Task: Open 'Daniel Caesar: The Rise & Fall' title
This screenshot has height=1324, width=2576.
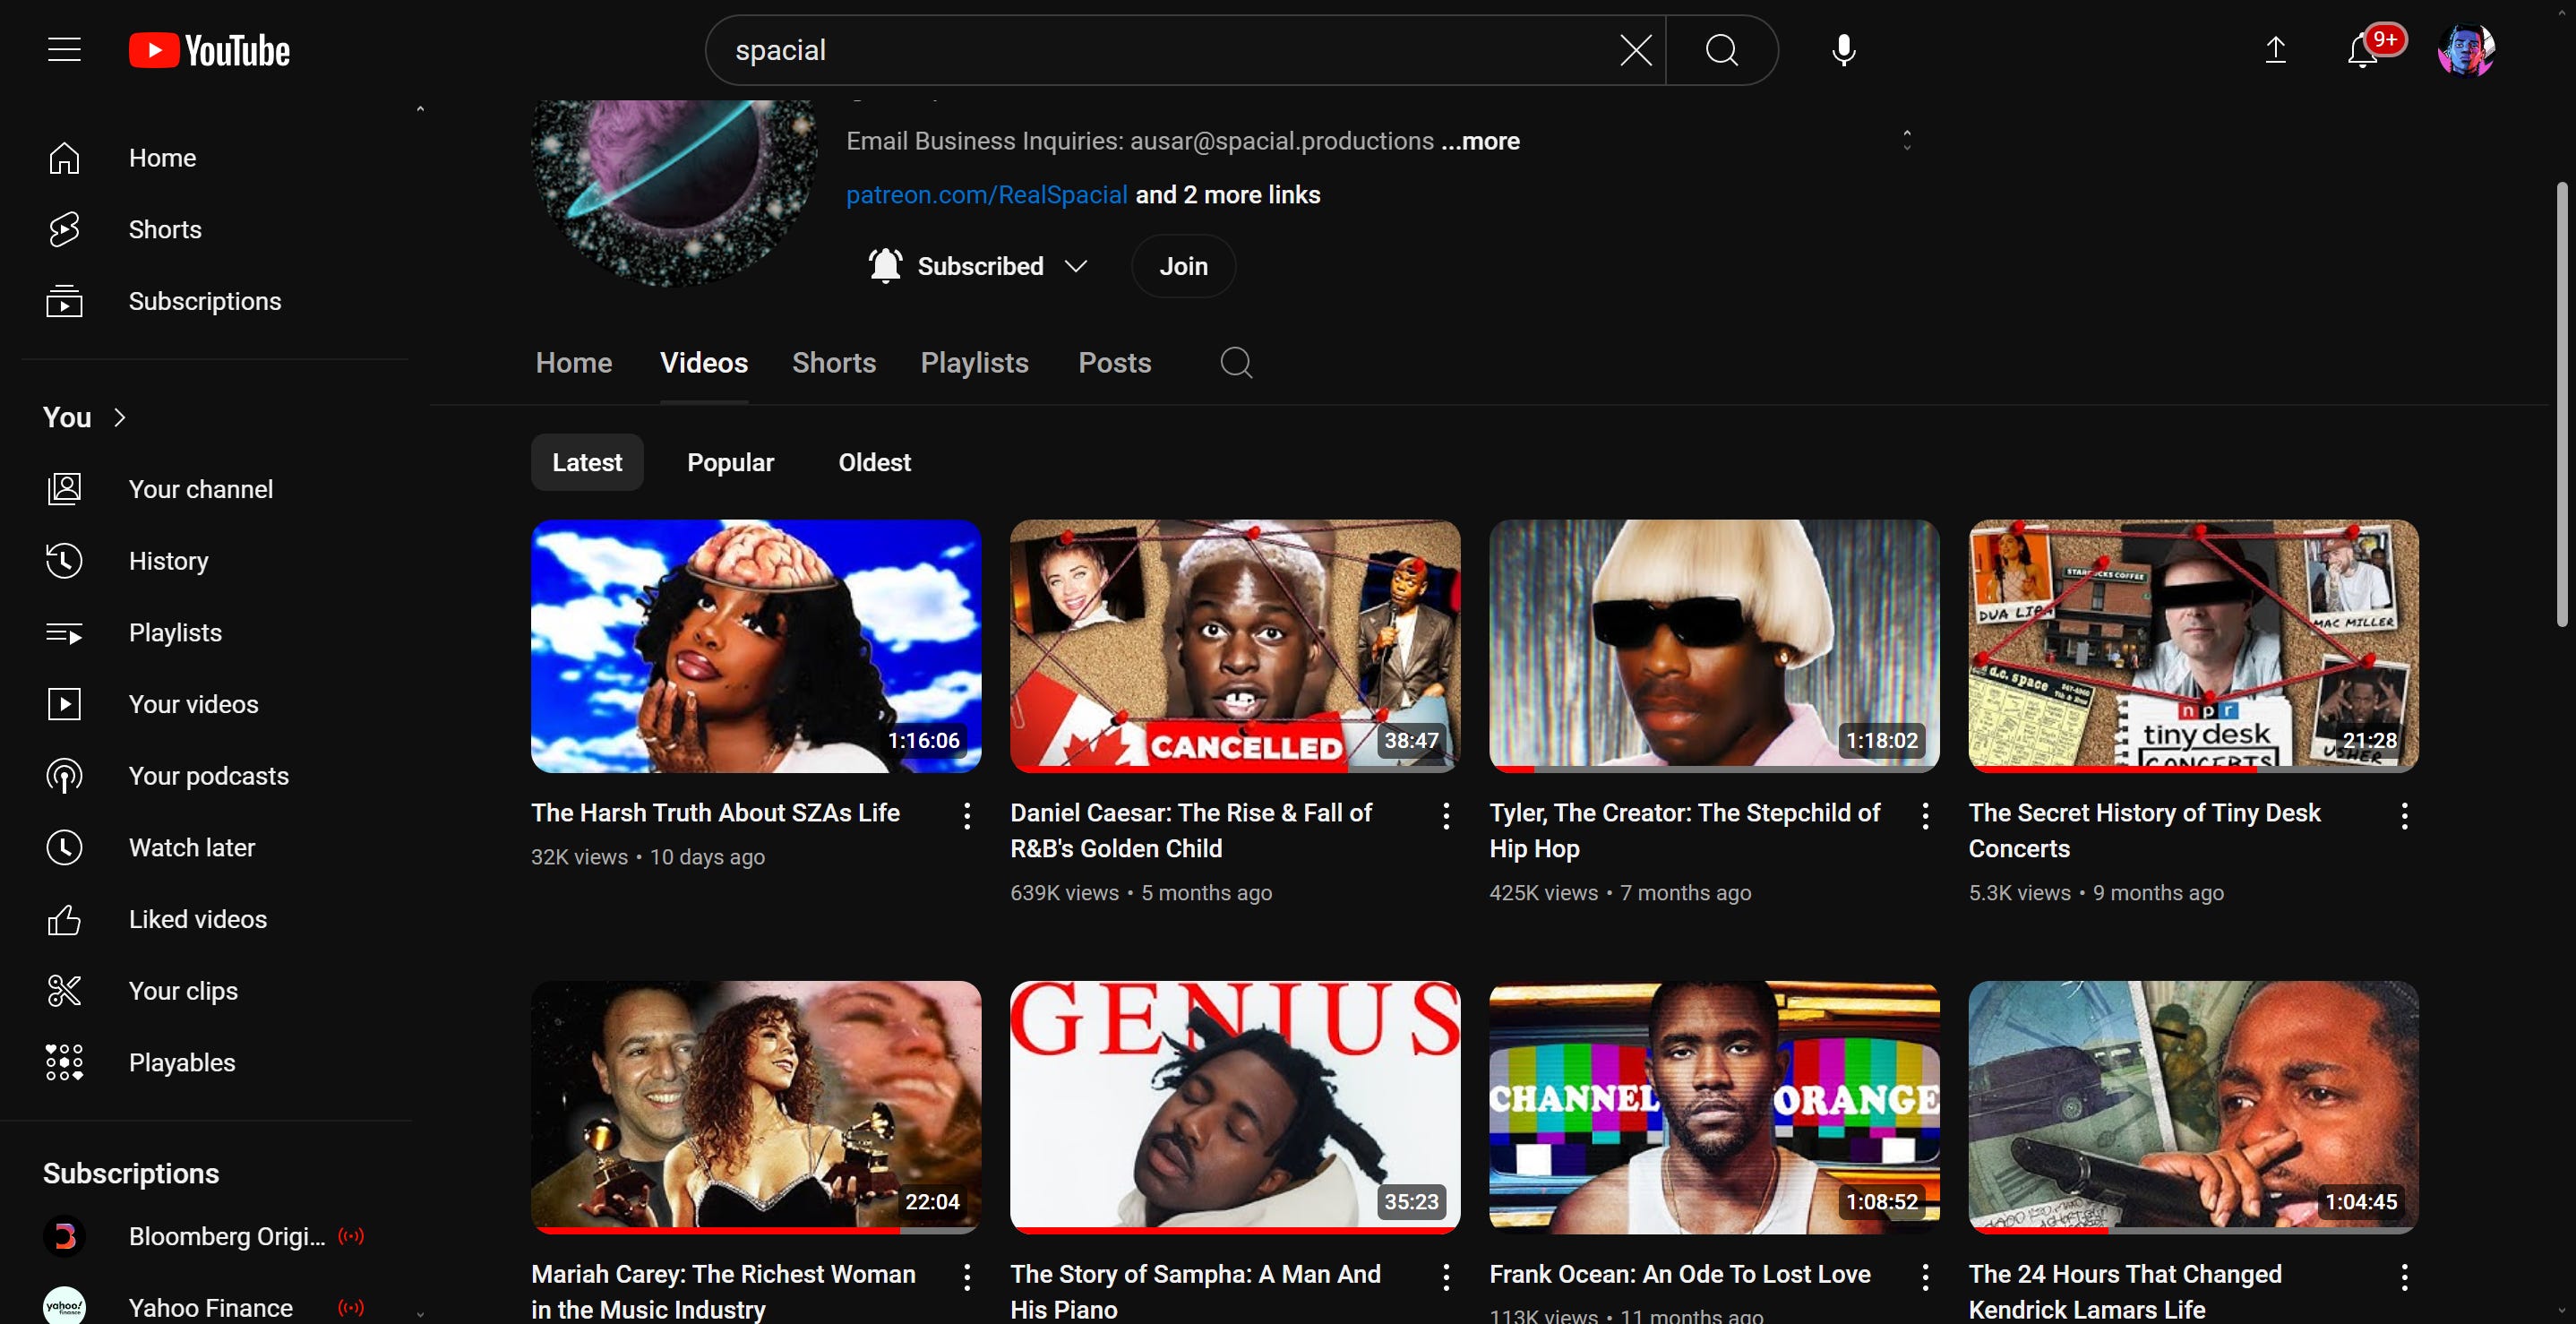Action: click(1190, 831)
